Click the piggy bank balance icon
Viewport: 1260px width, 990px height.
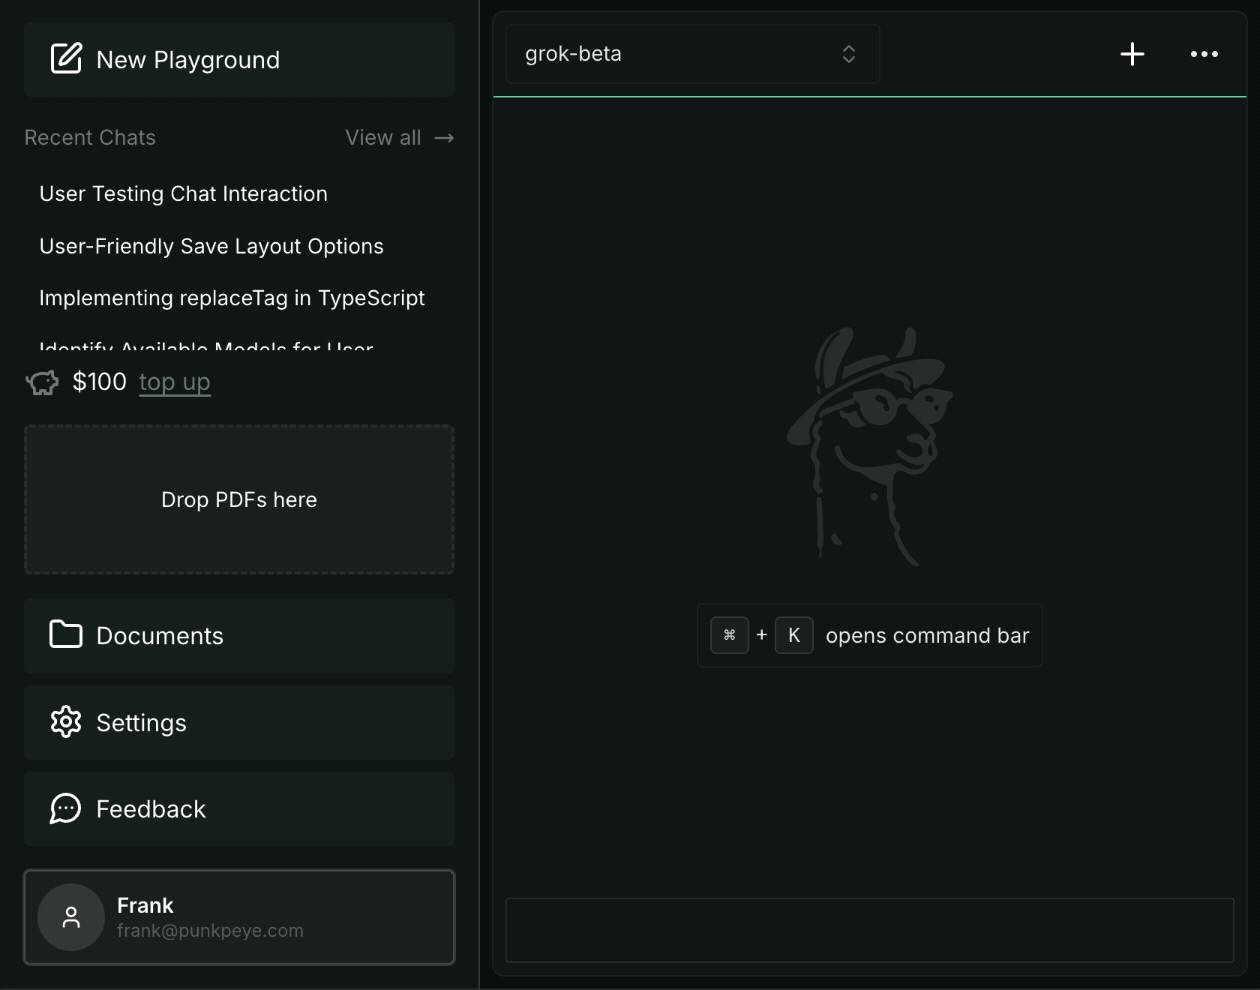tap(42, 382)
